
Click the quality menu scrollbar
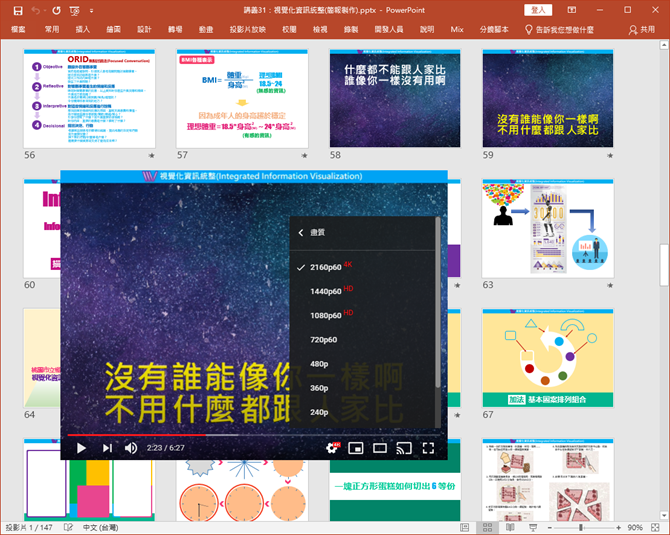[x=438, y=303]
